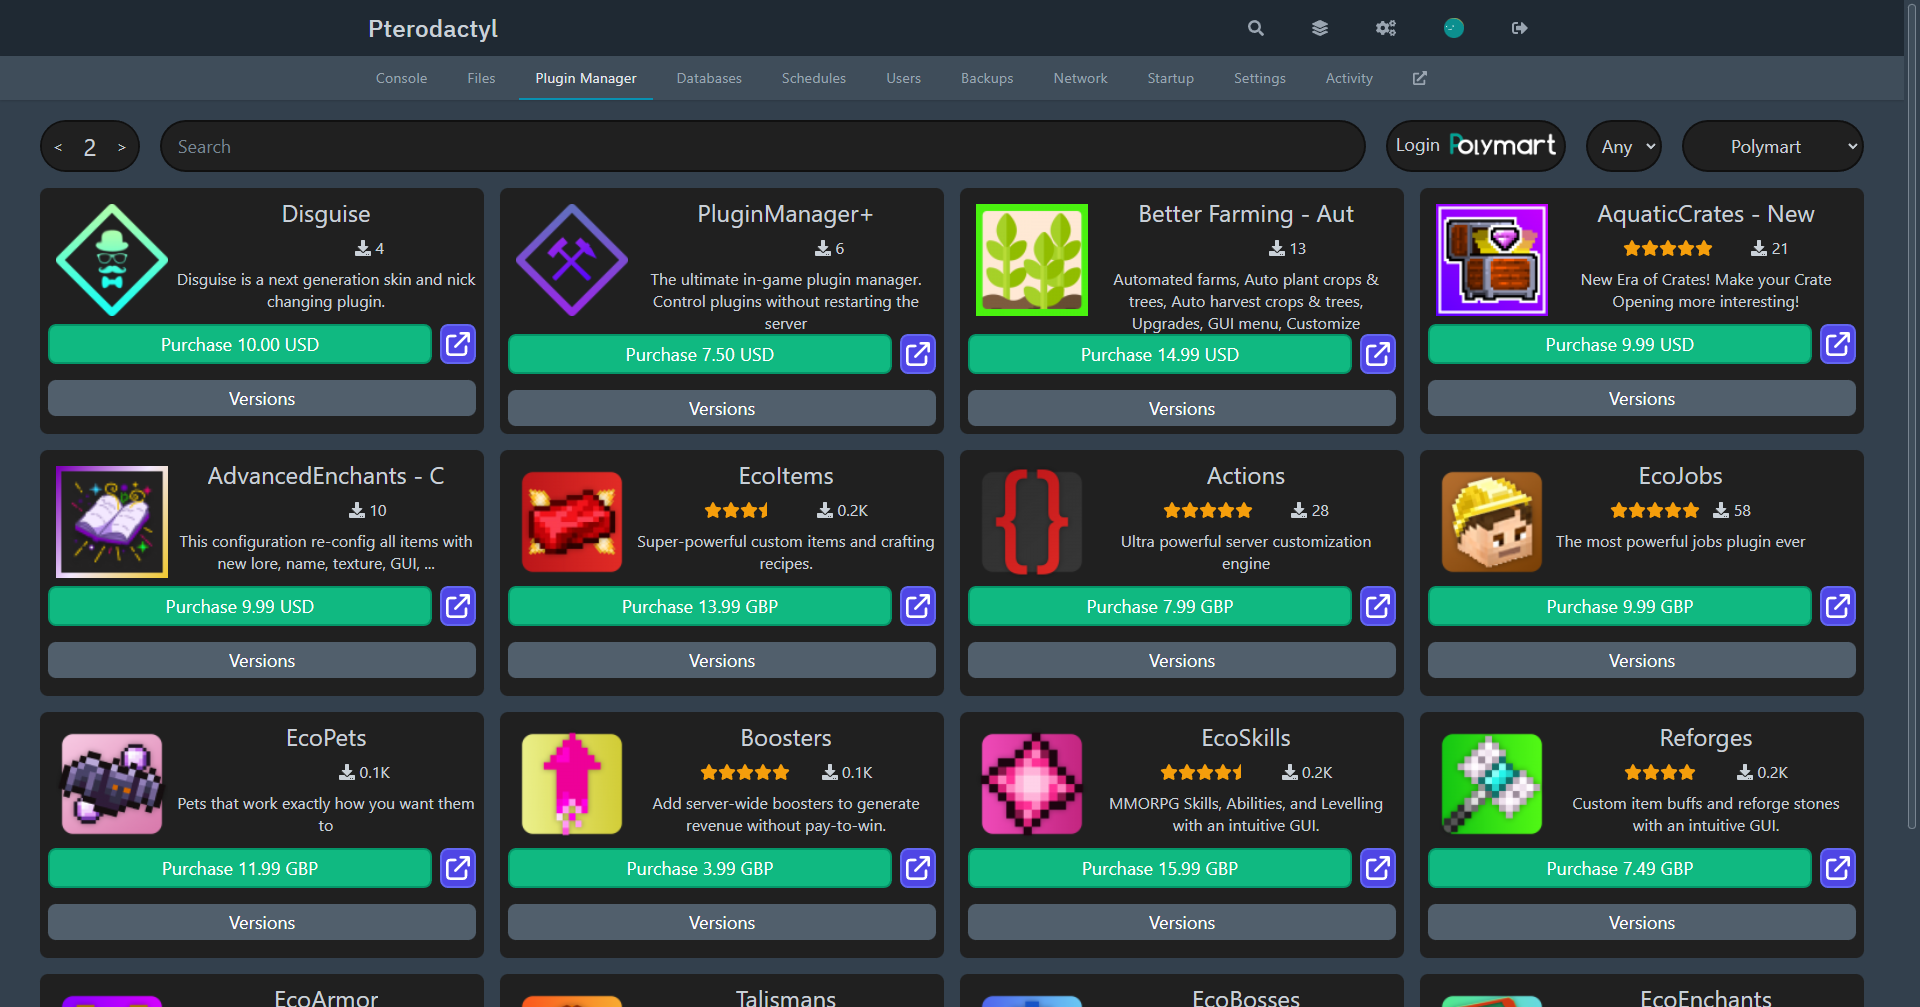The image size is (1920, 1007).
Task: Go to the next page arrow
Action: pos(122,148)
